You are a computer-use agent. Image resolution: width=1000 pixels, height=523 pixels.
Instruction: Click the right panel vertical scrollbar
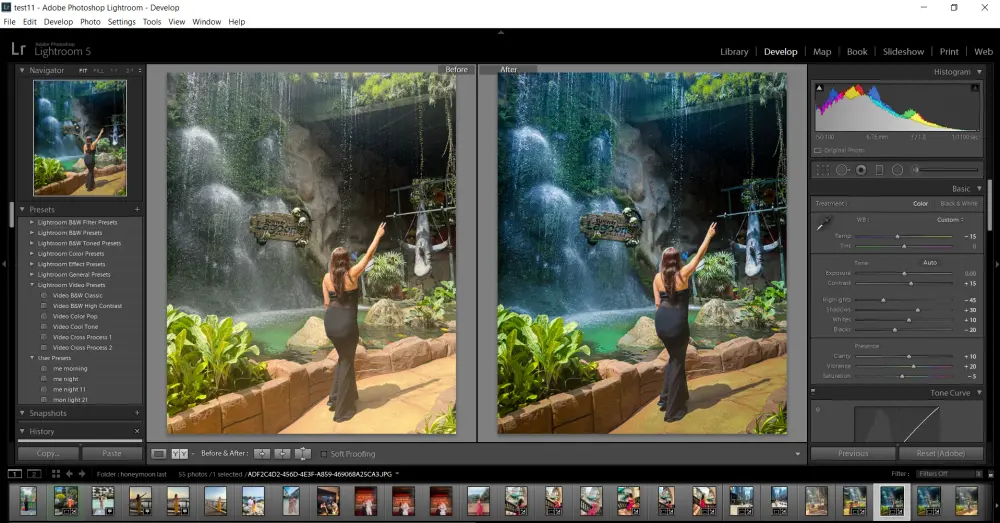point(990,204)
